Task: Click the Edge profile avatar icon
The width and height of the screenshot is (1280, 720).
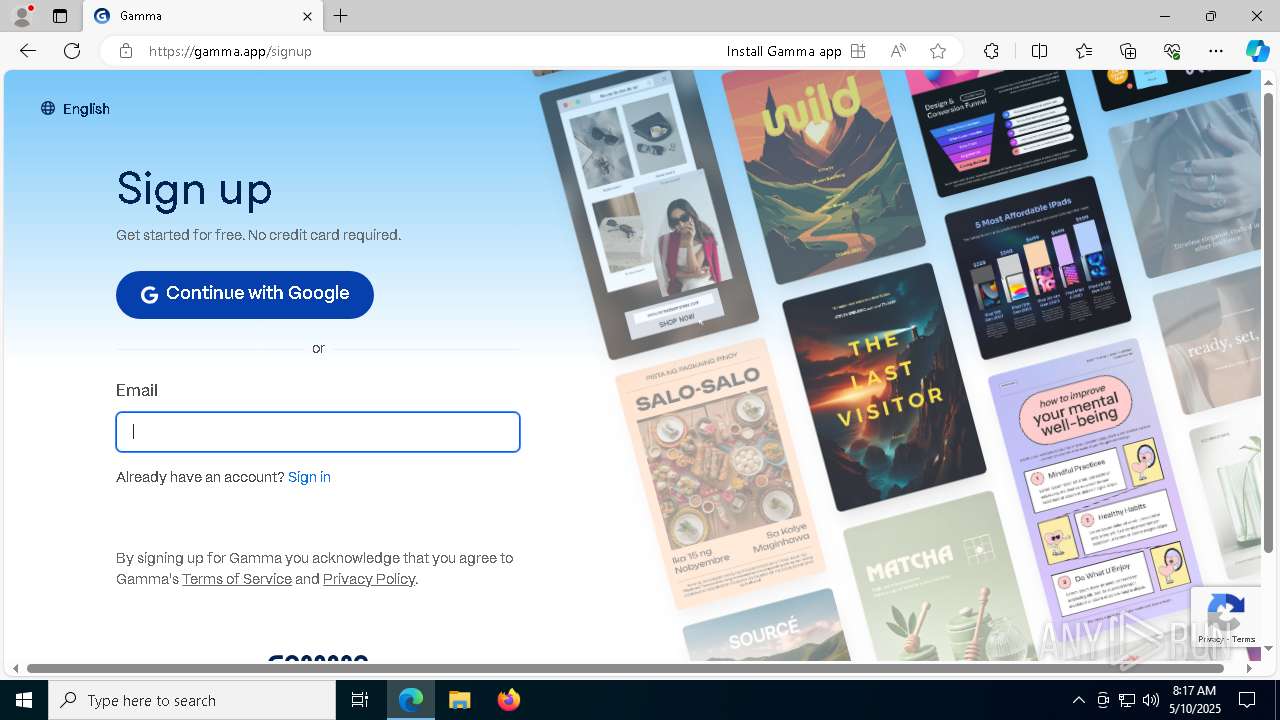Action: 22,16
